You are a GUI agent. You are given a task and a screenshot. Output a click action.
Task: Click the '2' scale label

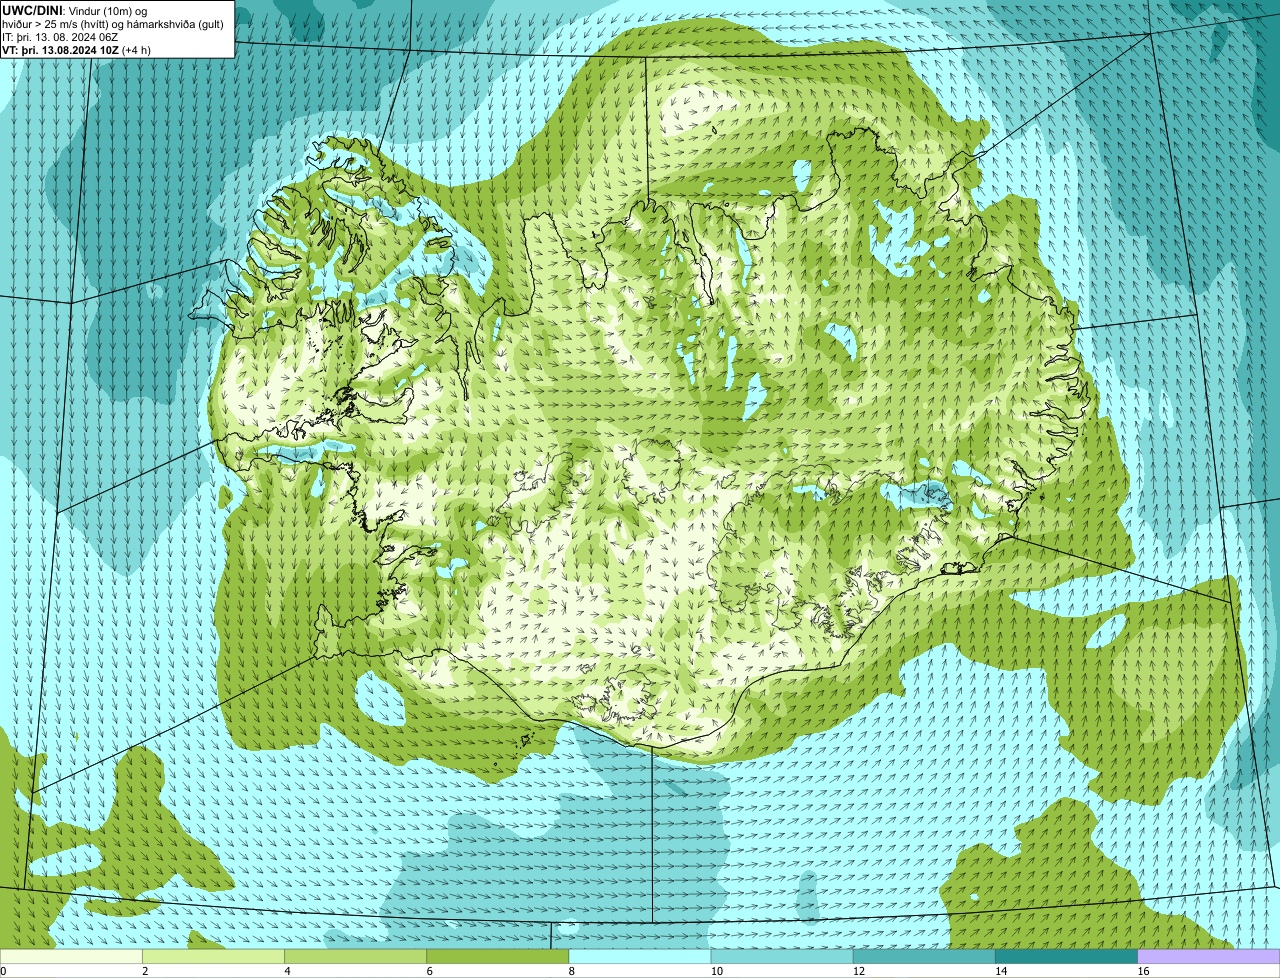pos(145,971)
